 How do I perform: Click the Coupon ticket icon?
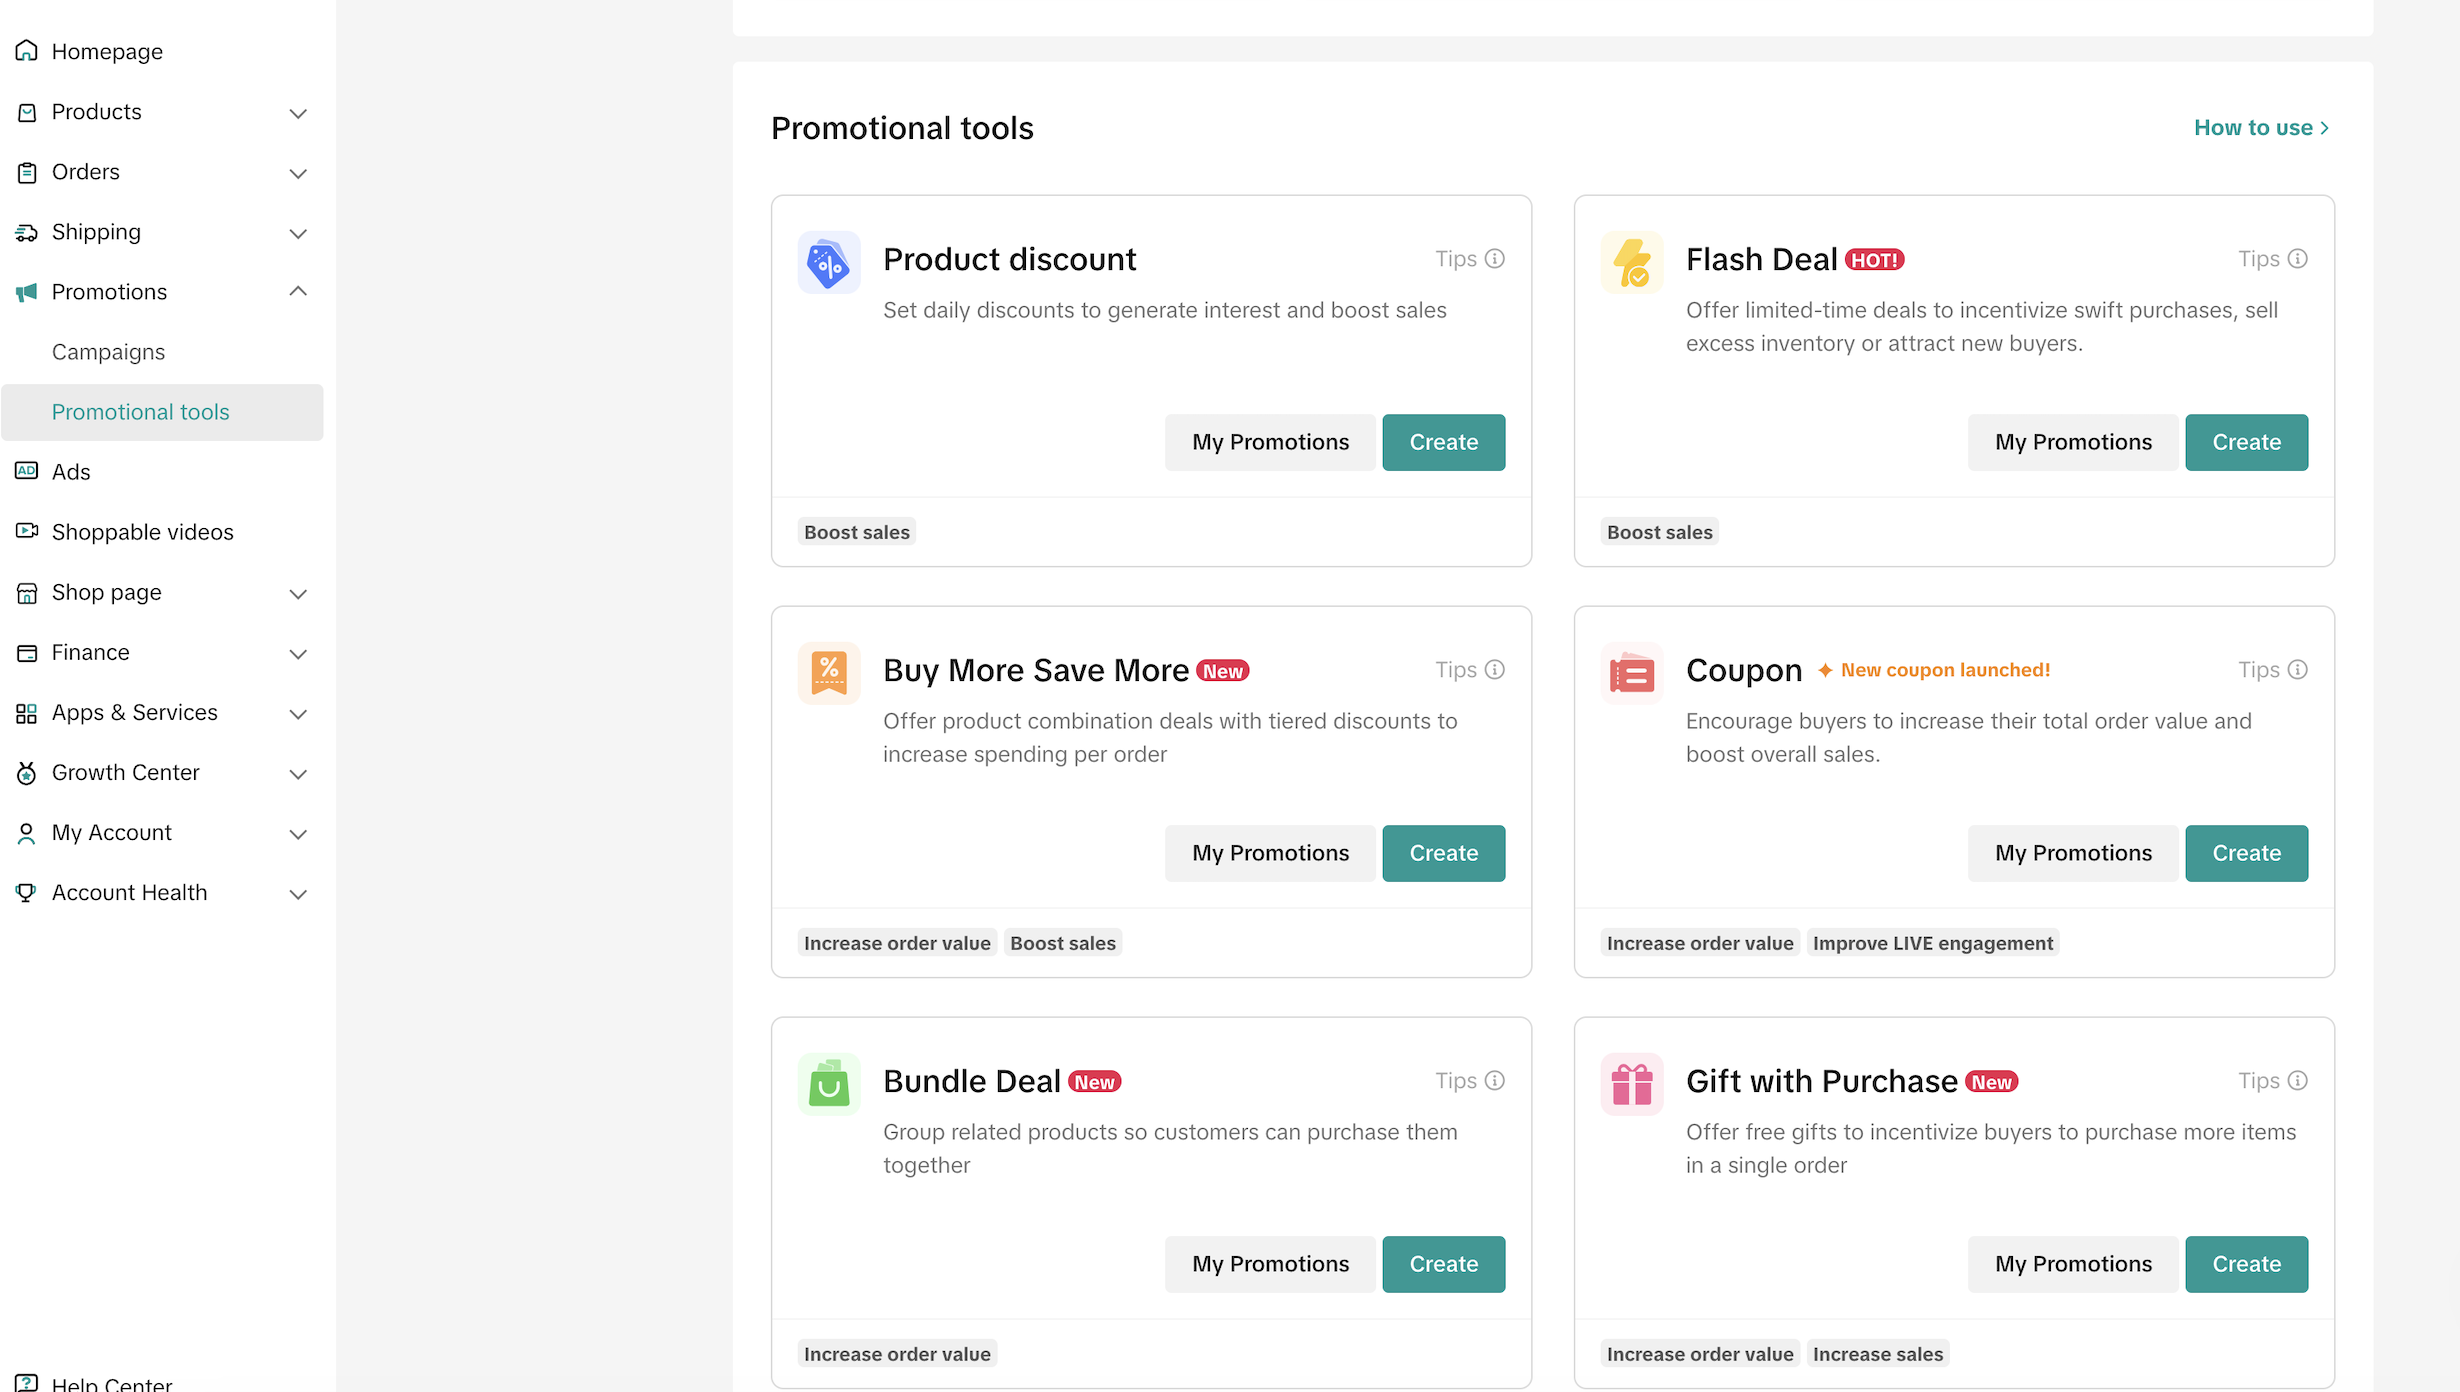tap(1631, 673)
